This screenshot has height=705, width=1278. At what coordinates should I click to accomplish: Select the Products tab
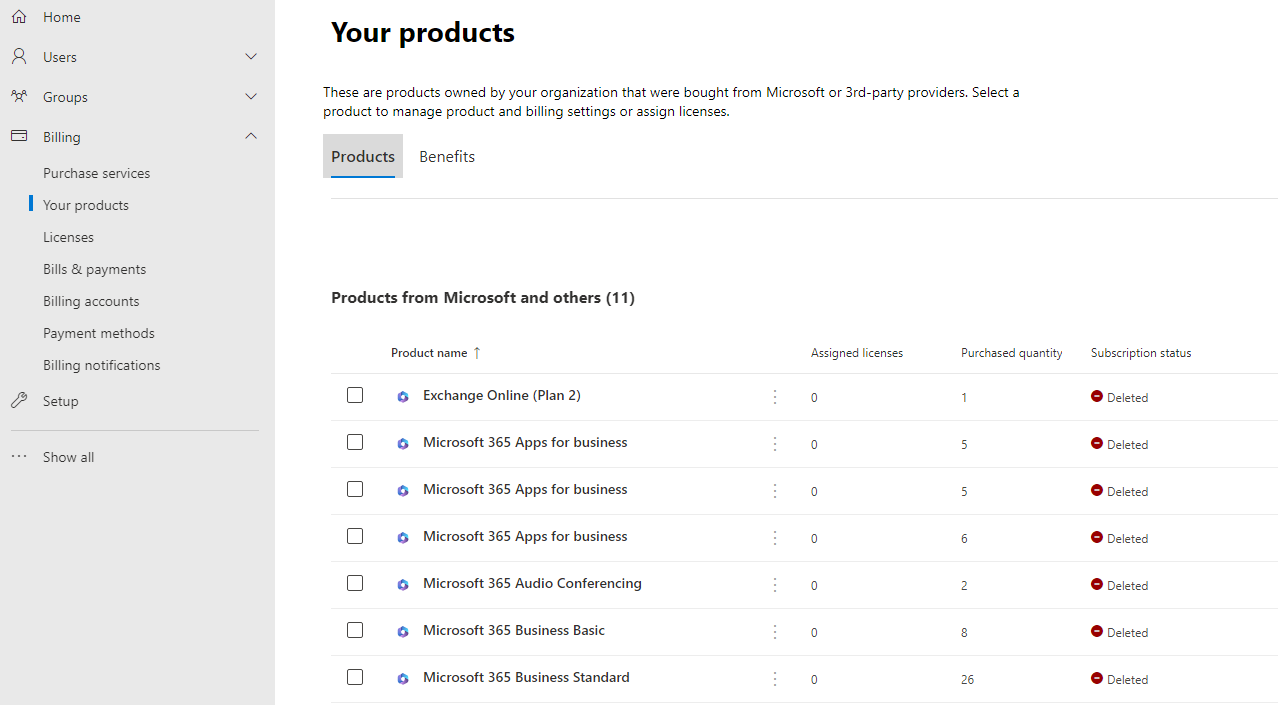point(362,156)
